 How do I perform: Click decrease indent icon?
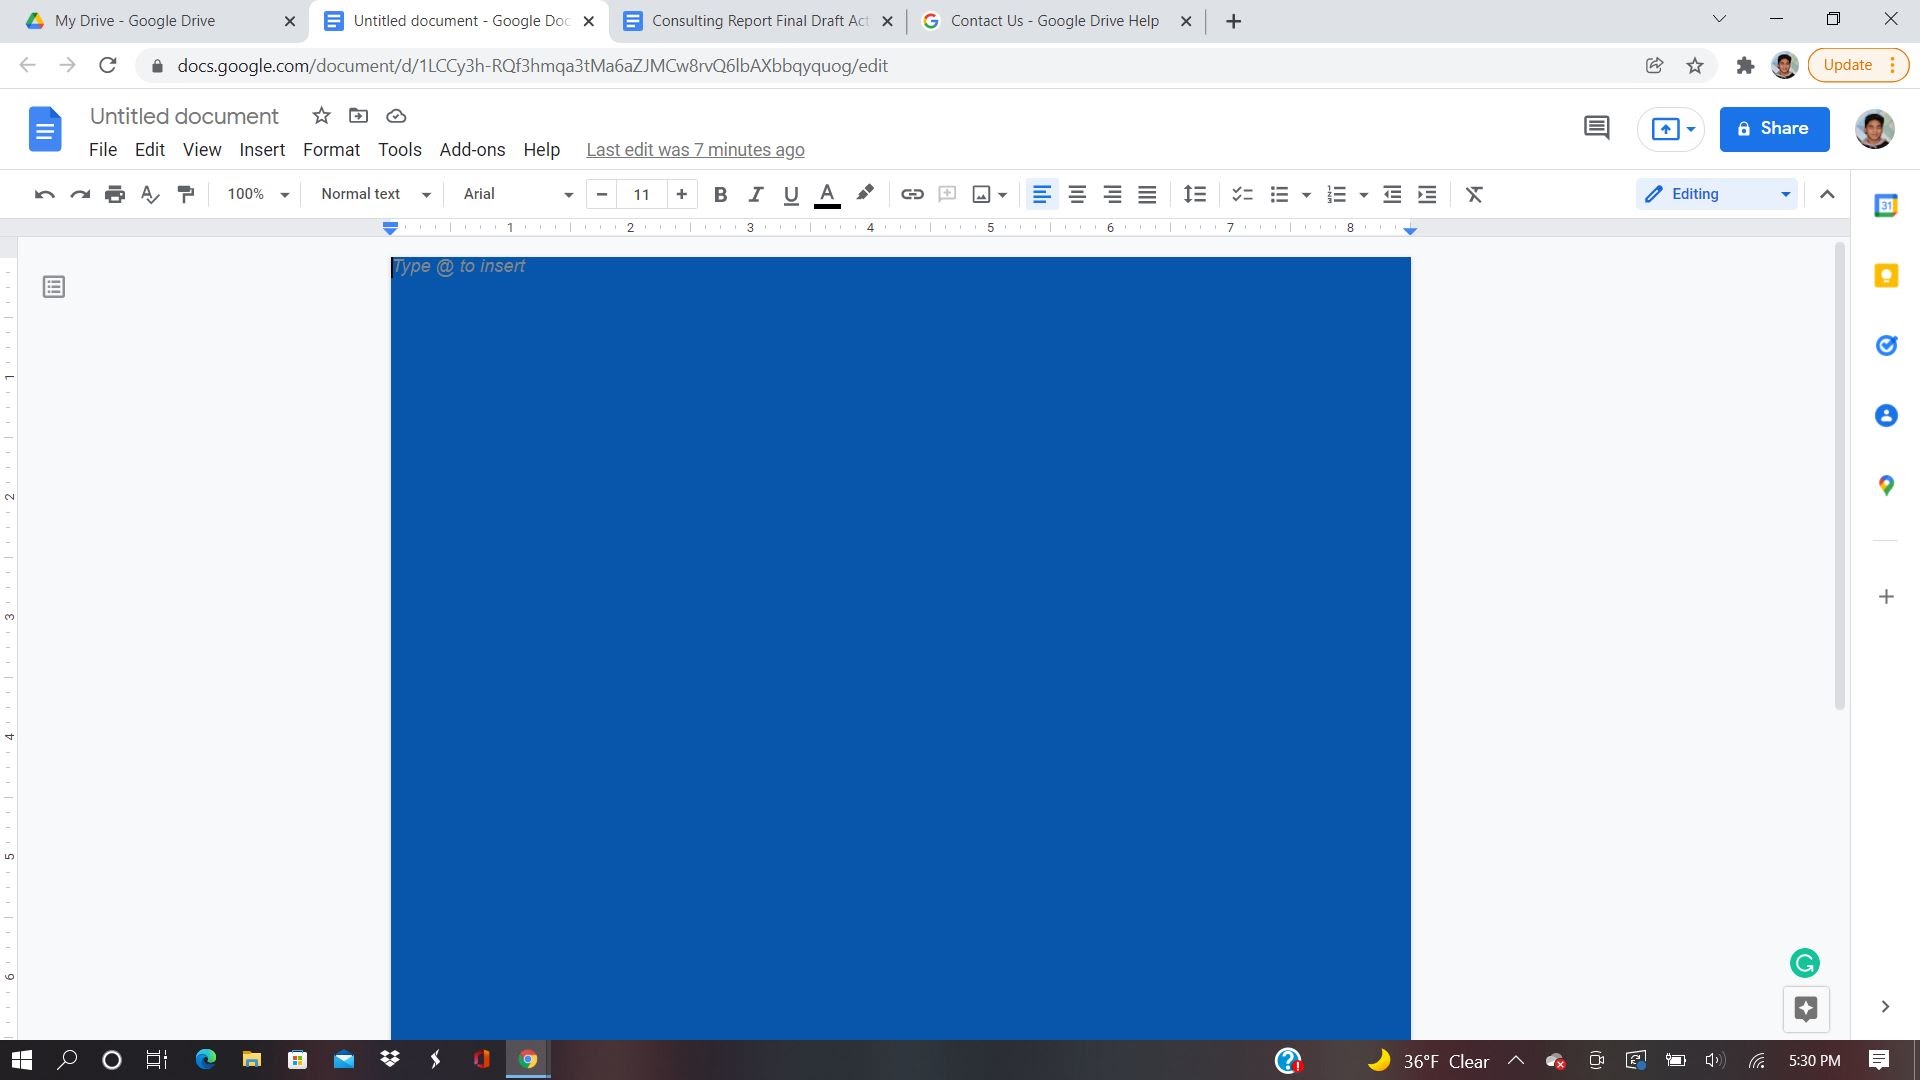pos(1393,194)
